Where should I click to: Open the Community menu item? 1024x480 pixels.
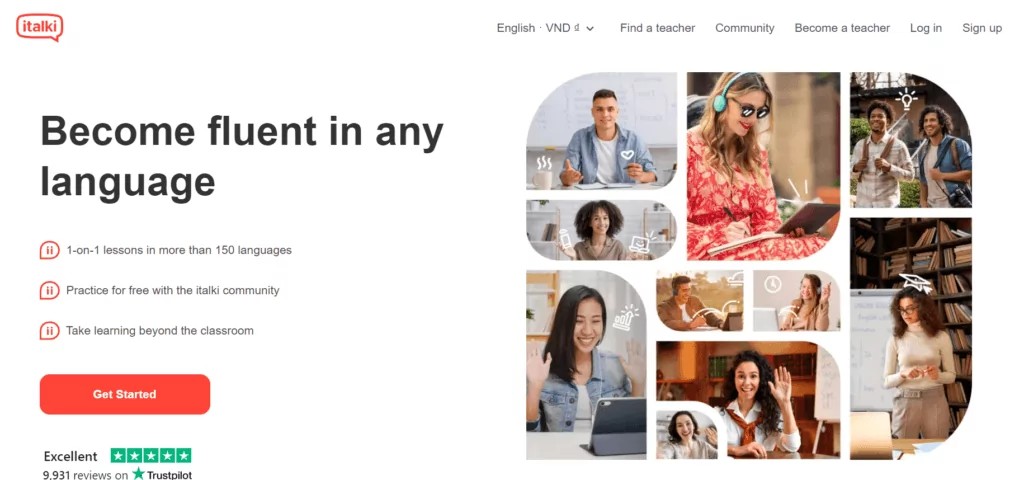click(x=744, y=28)
